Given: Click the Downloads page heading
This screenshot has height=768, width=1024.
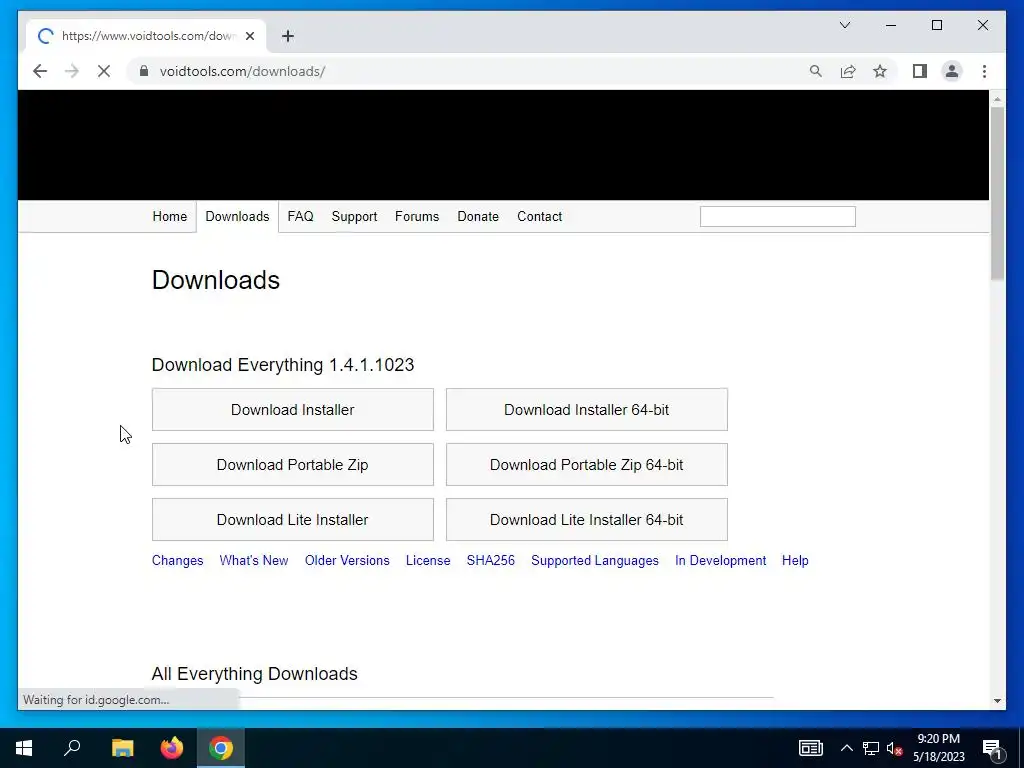Looking at the screenshot, I should click(x=216, y=280).
